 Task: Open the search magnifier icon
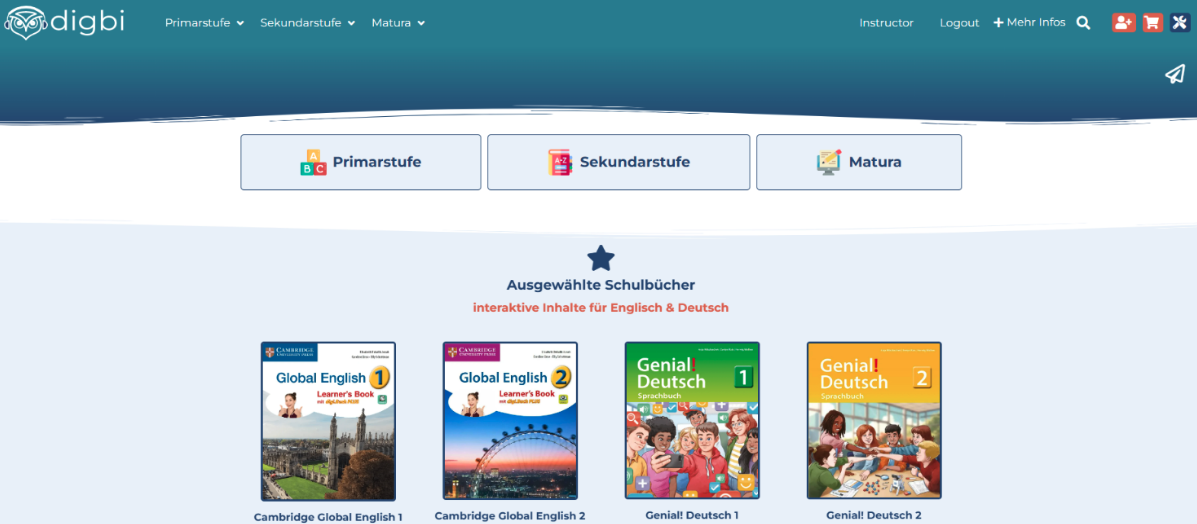[x=1083, y=23]
